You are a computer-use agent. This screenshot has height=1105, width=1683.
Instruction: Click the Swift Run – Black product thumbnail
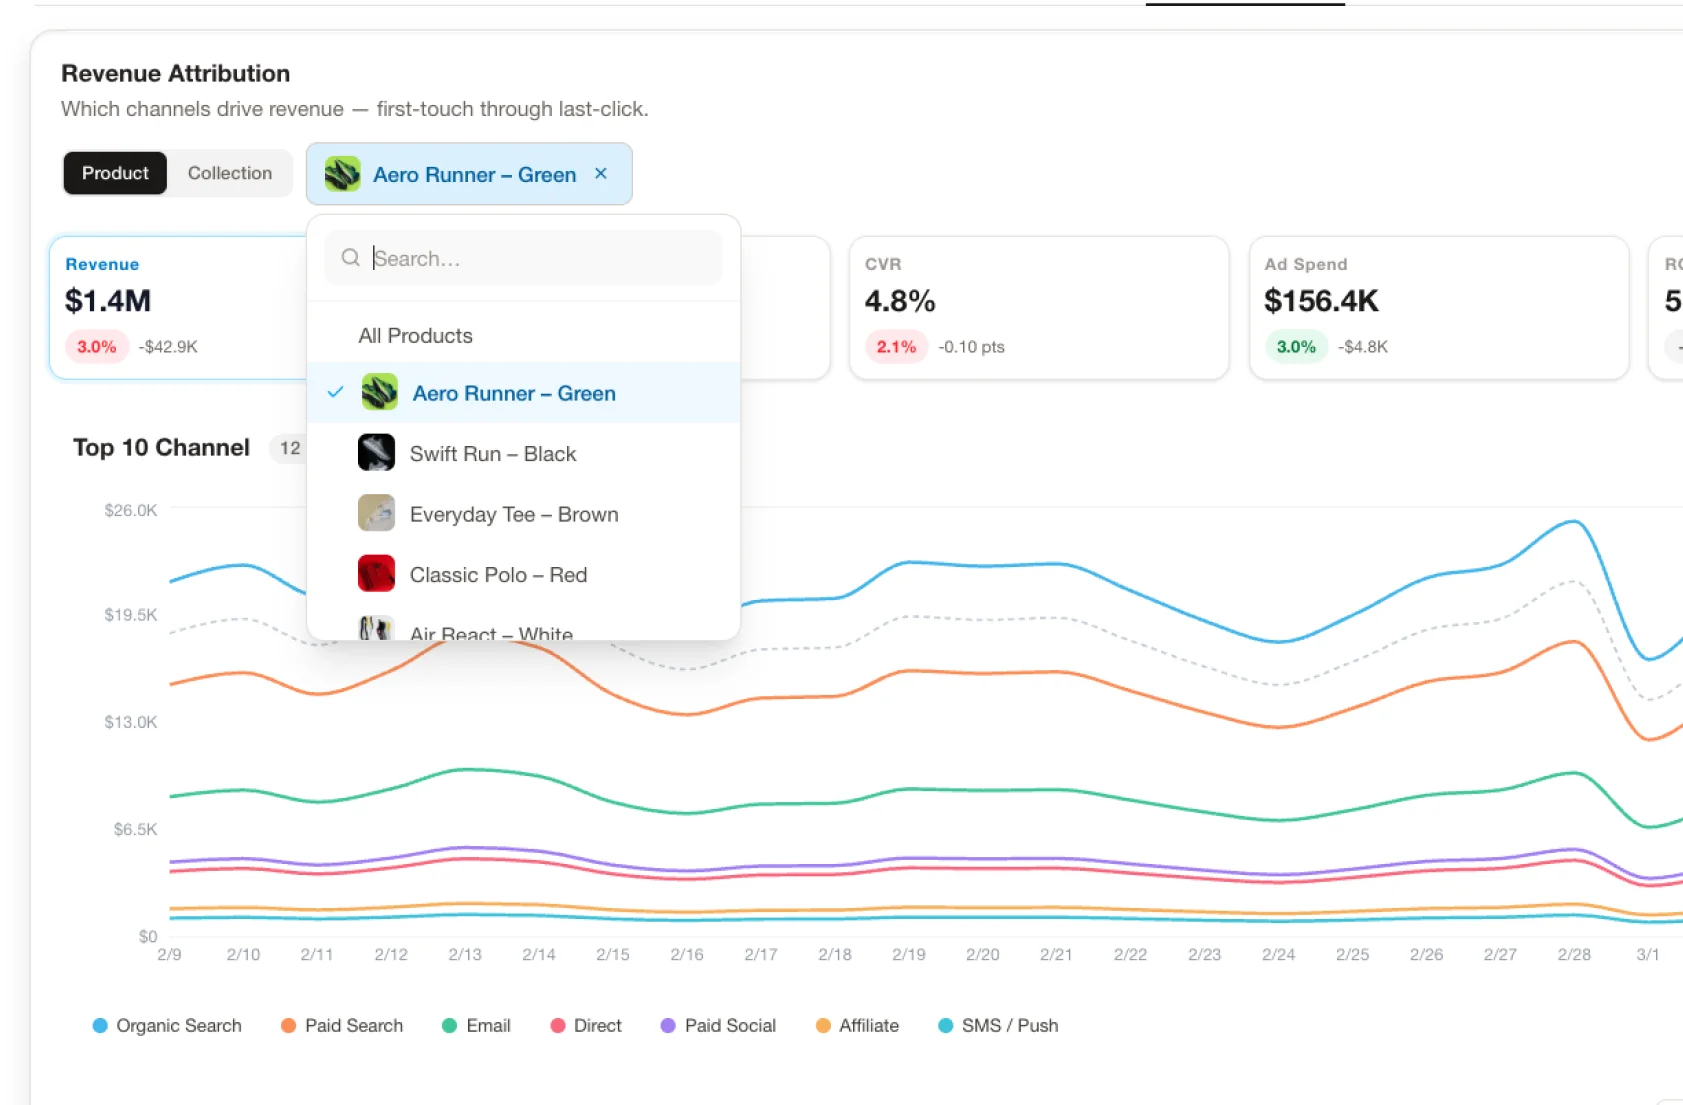376,453
